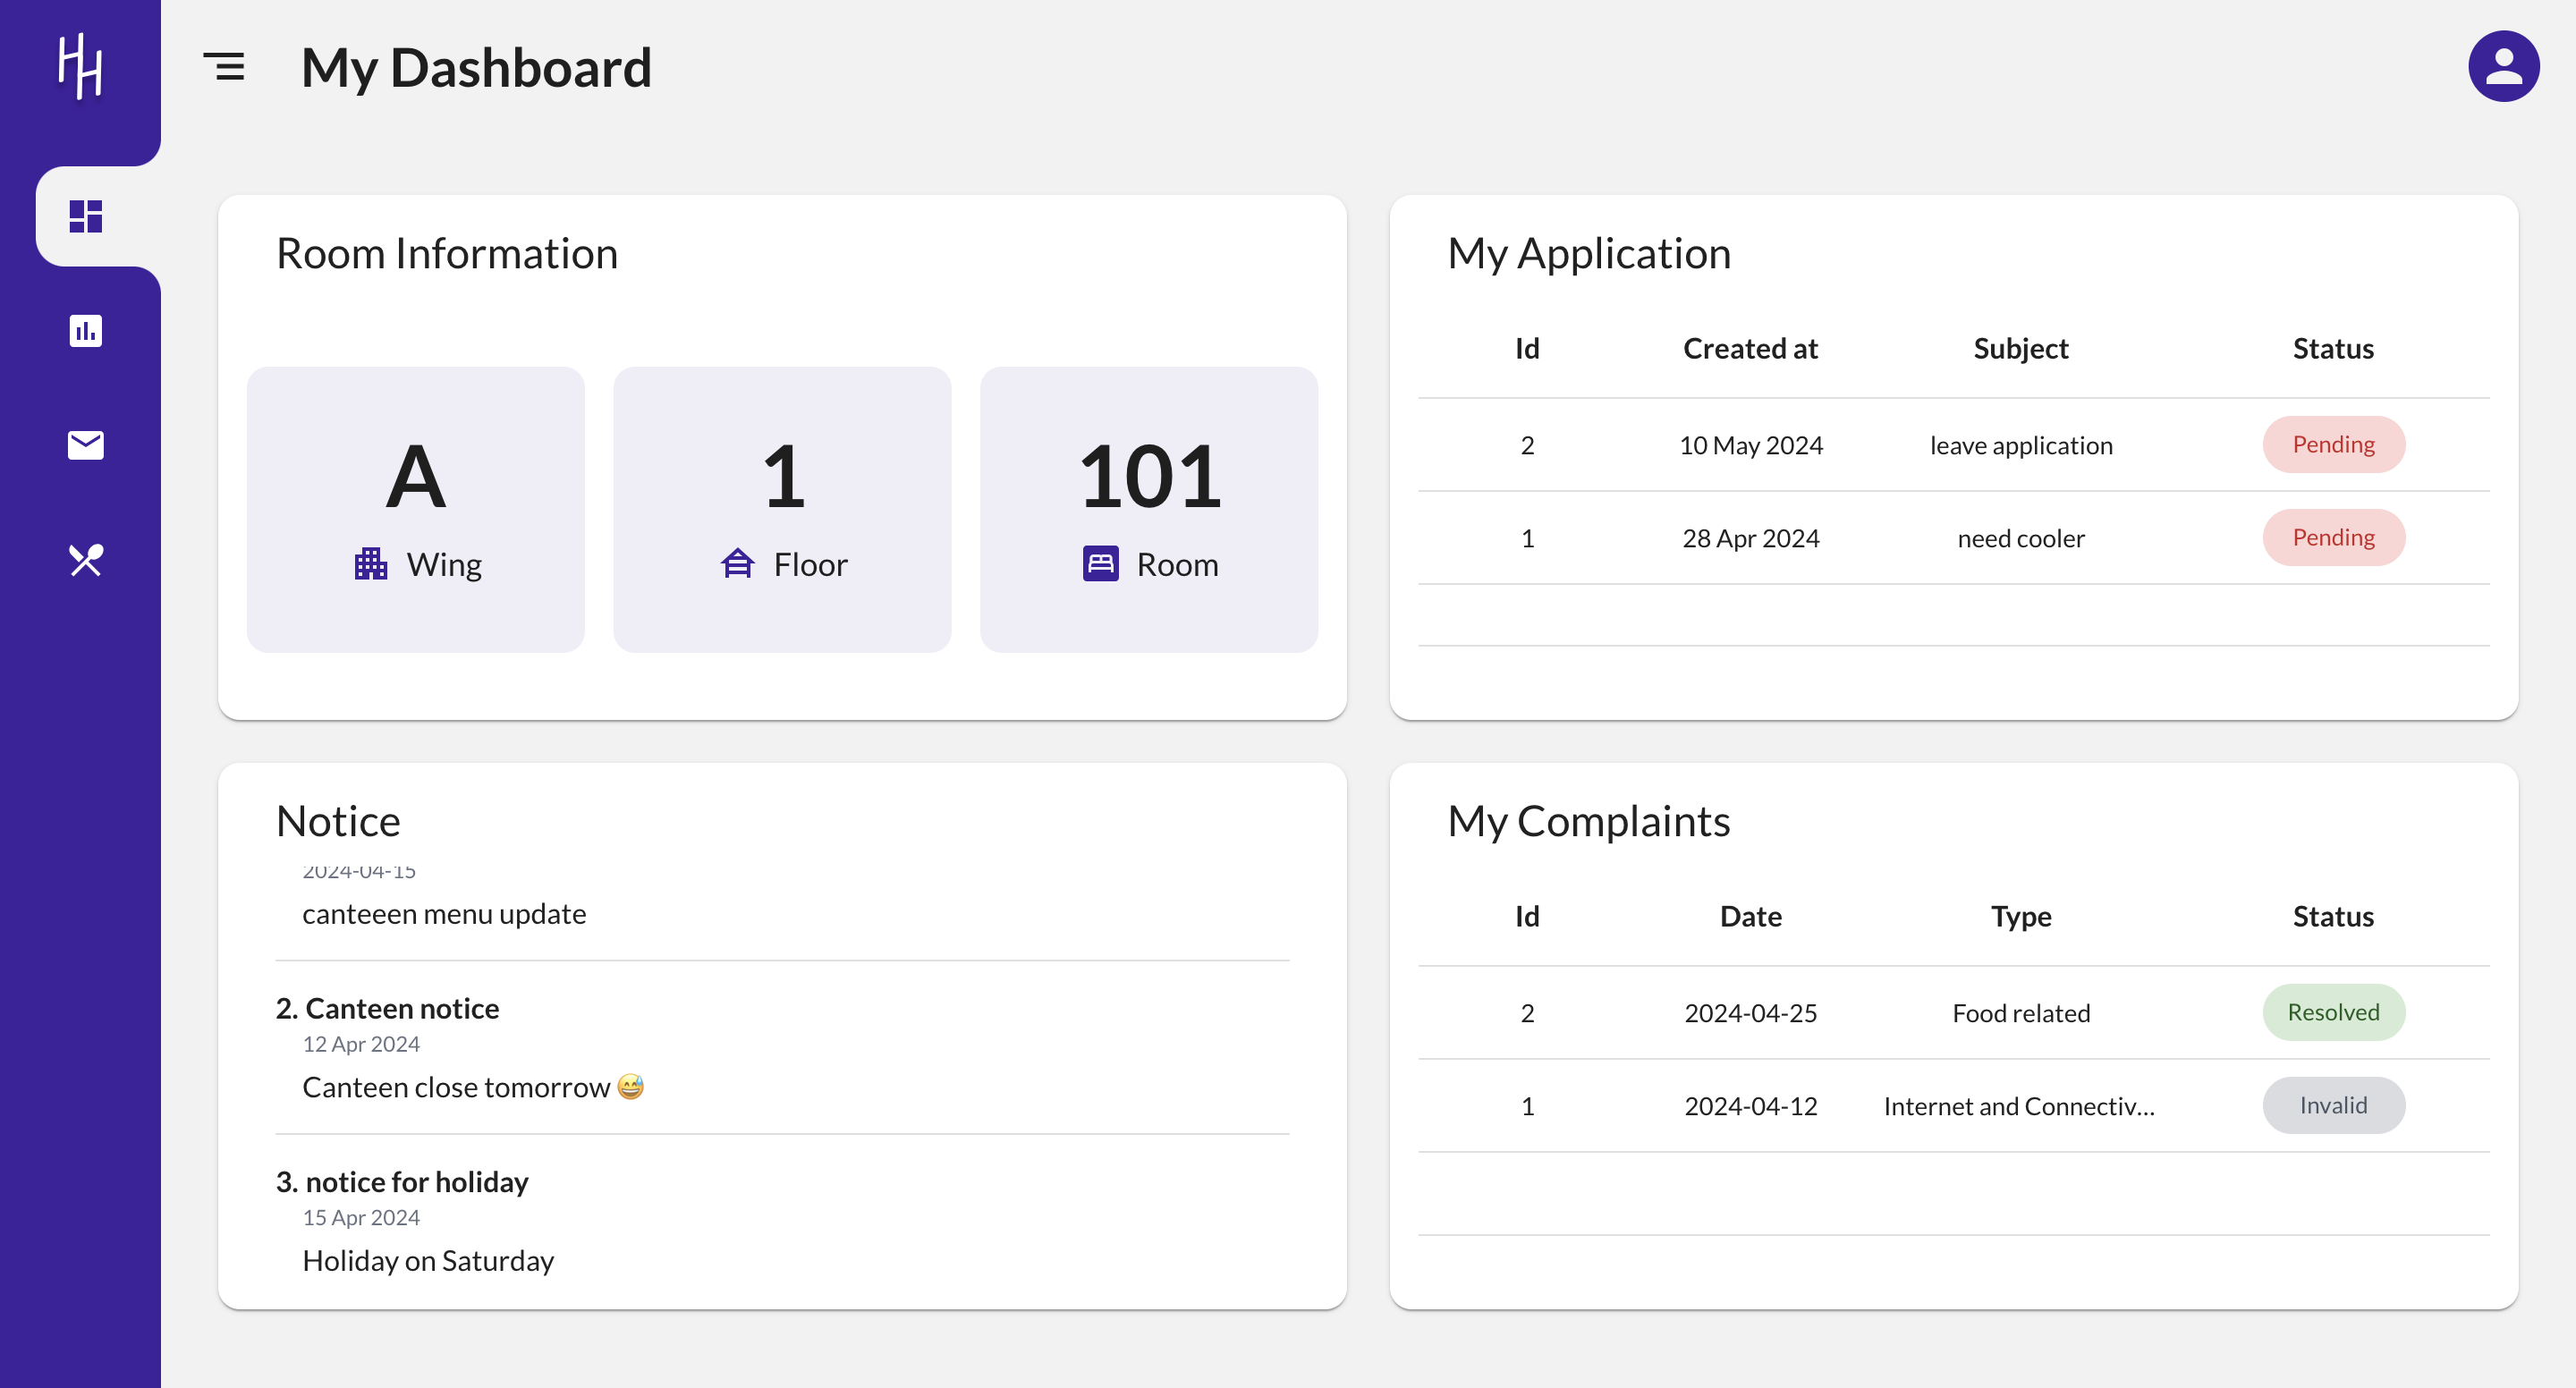Screen dimensions: 2576x1388
Task: Click the Resolved status badge
Action: [2333, 1012]
